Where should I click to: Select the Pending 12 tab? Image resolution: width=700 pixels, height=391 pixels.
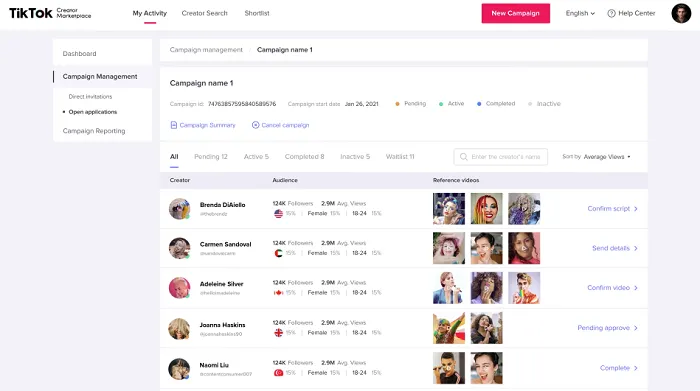click(211, 157)
